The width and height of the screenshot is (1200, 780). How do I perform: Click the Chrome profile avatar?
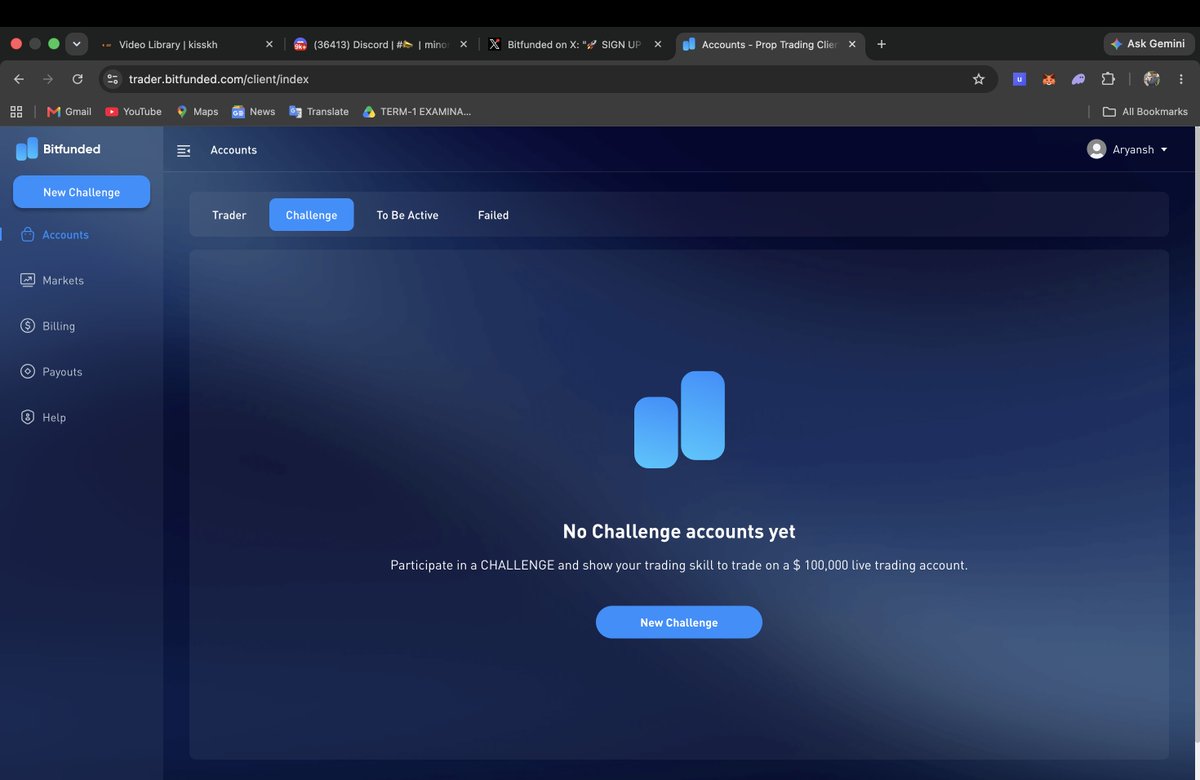[x=1152, y=79]
